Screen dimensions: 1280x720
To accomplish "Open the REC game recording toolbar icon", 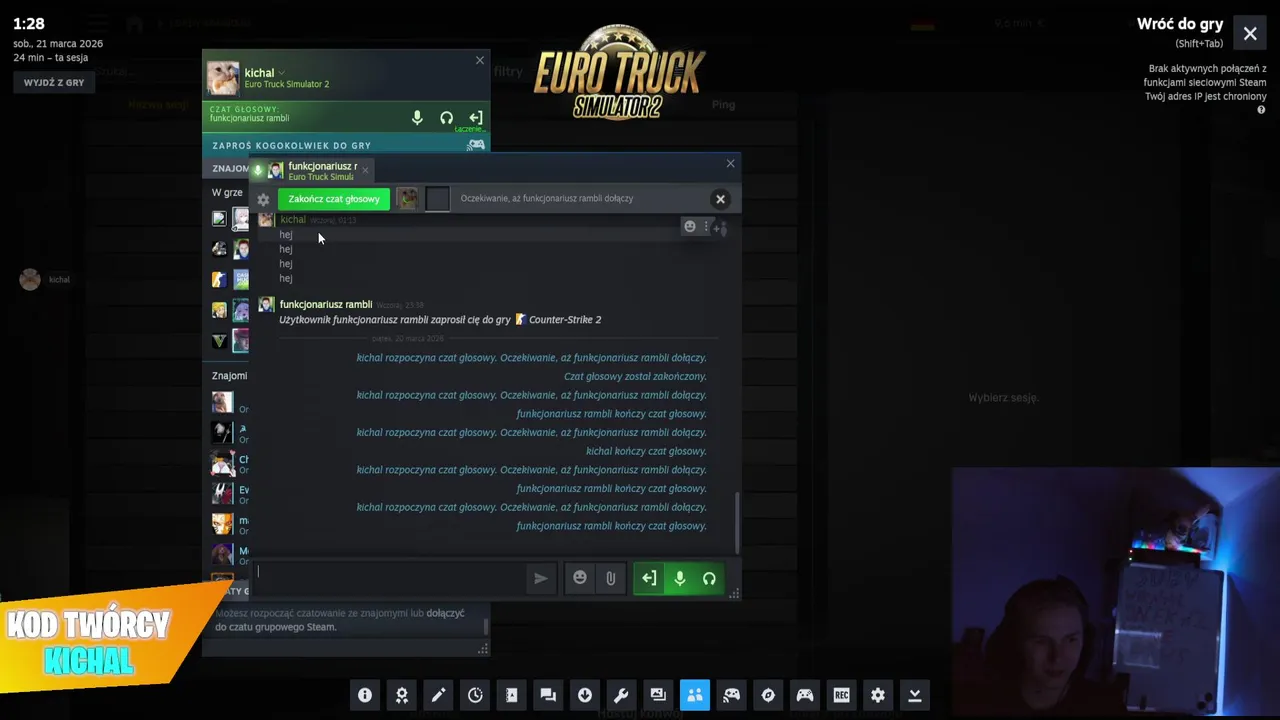I will pos(841,695).
